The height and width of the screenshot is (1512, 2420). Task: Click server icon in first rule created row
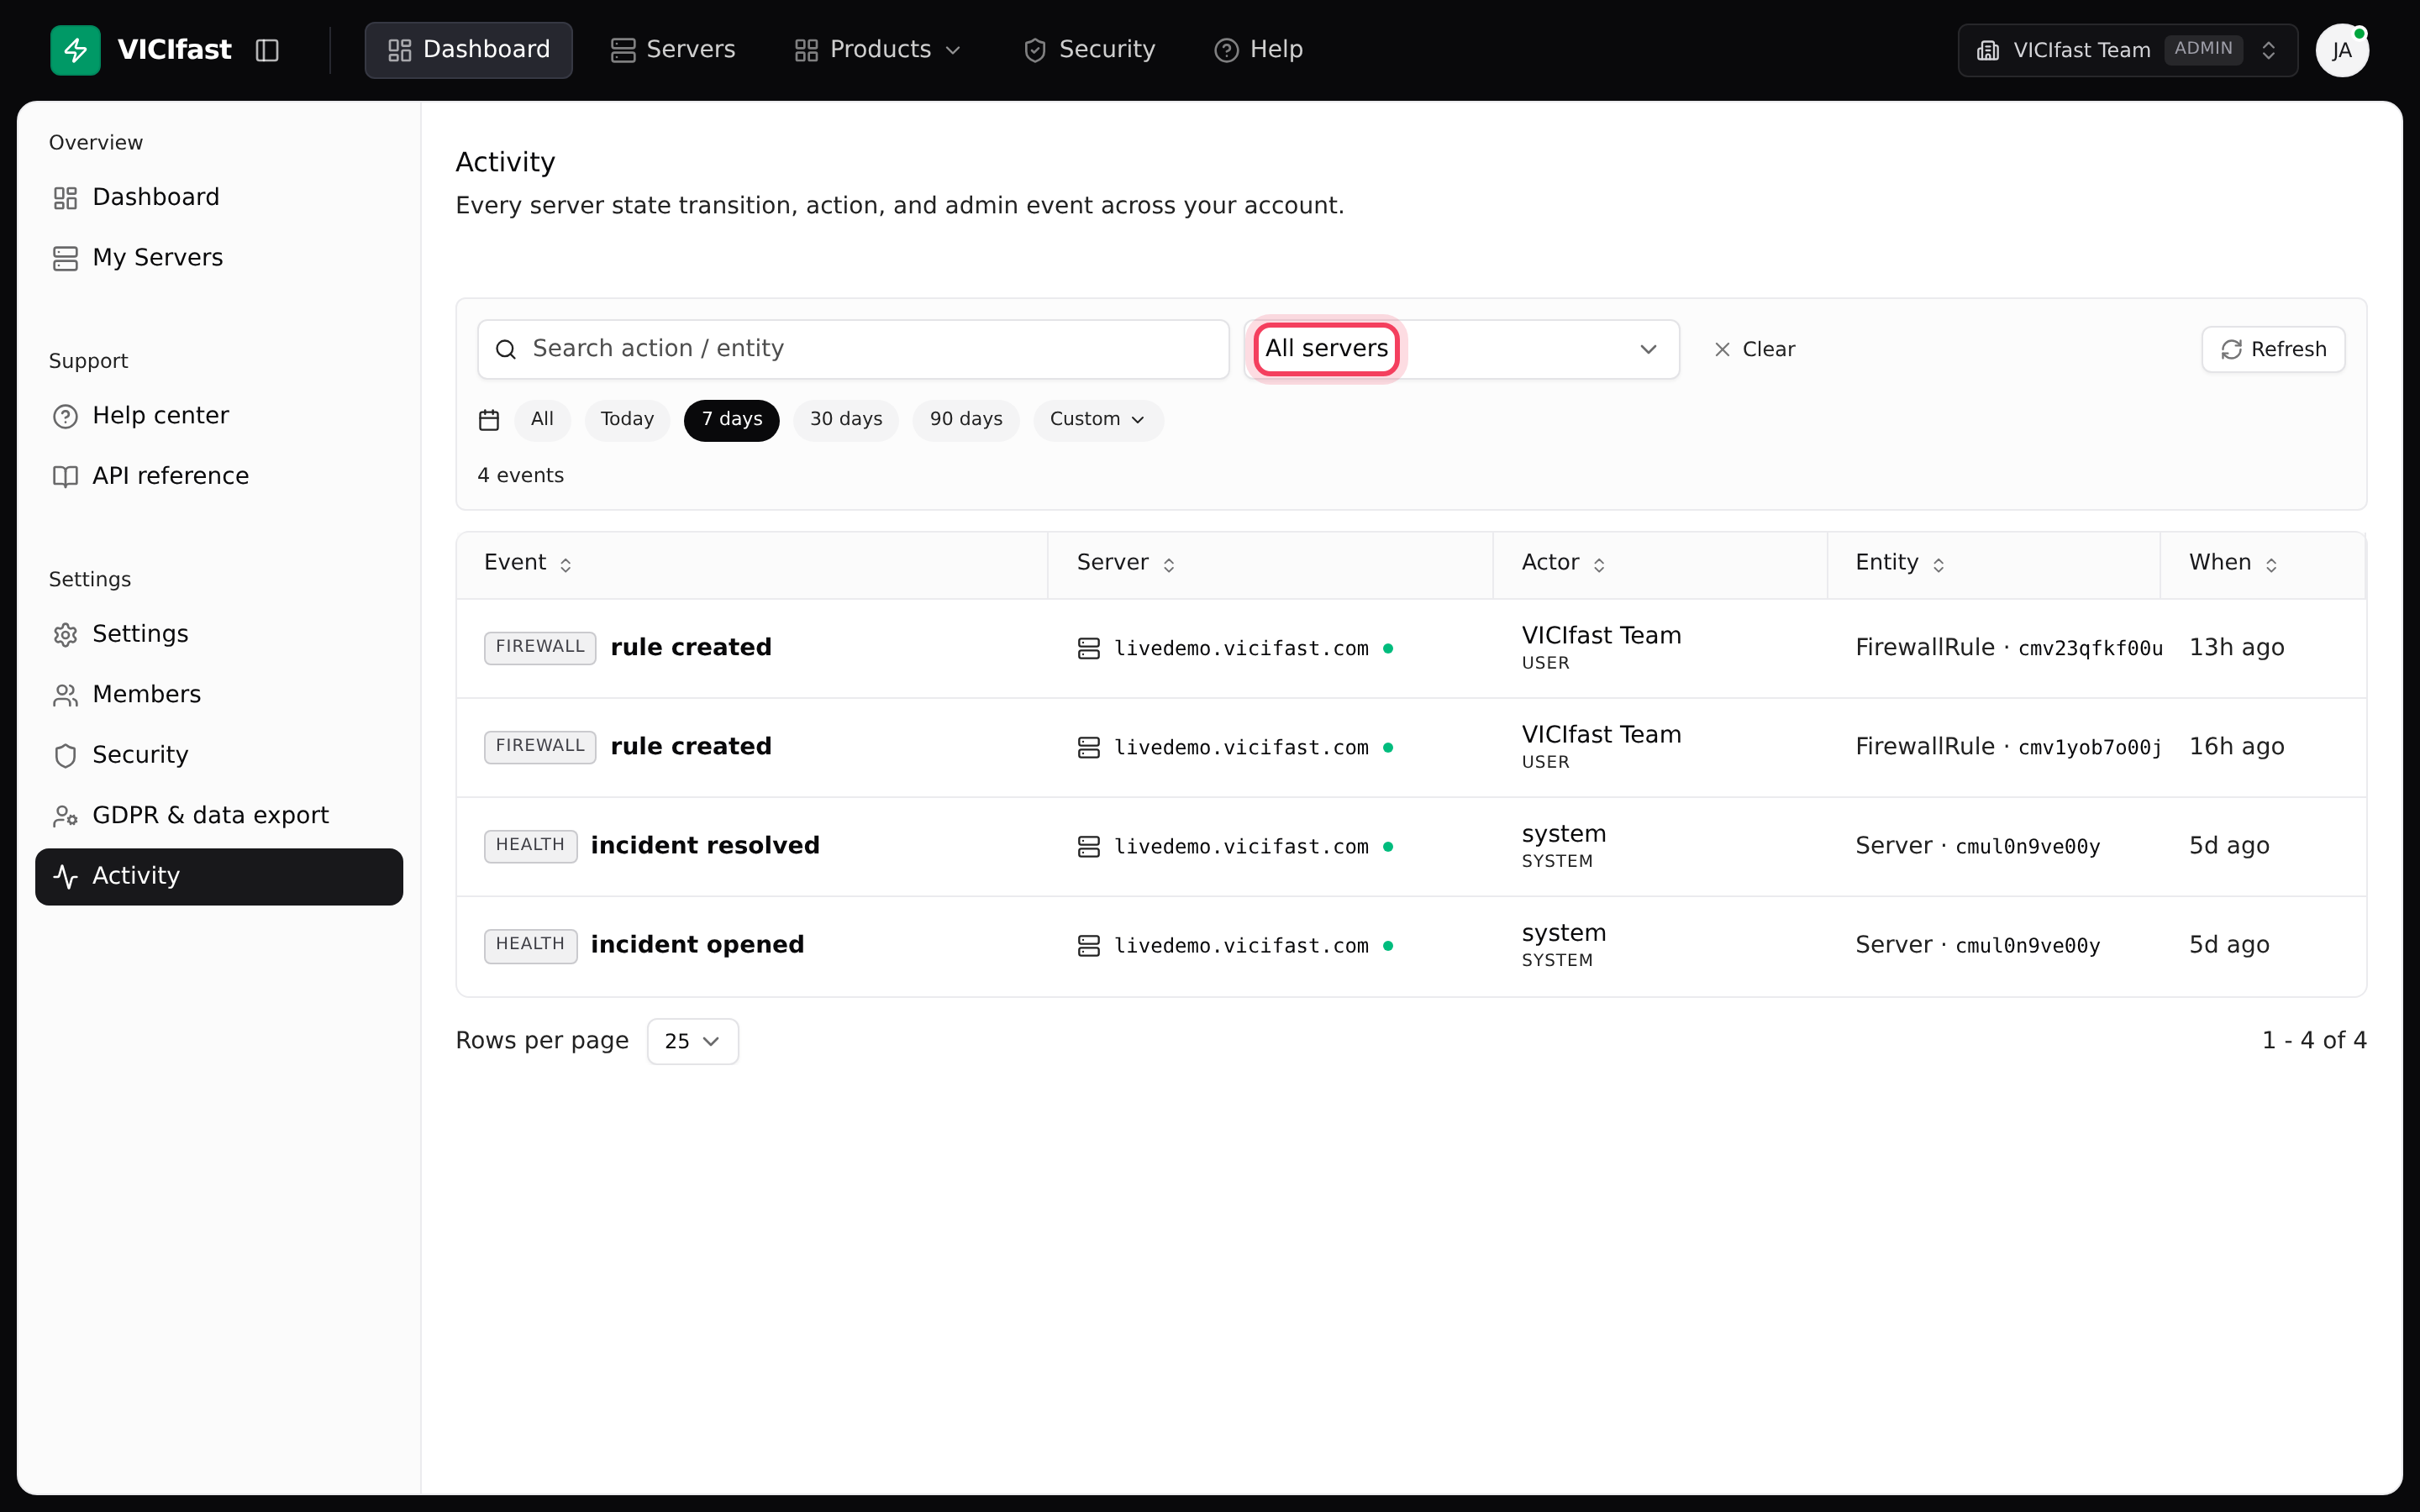point(1089,648)
